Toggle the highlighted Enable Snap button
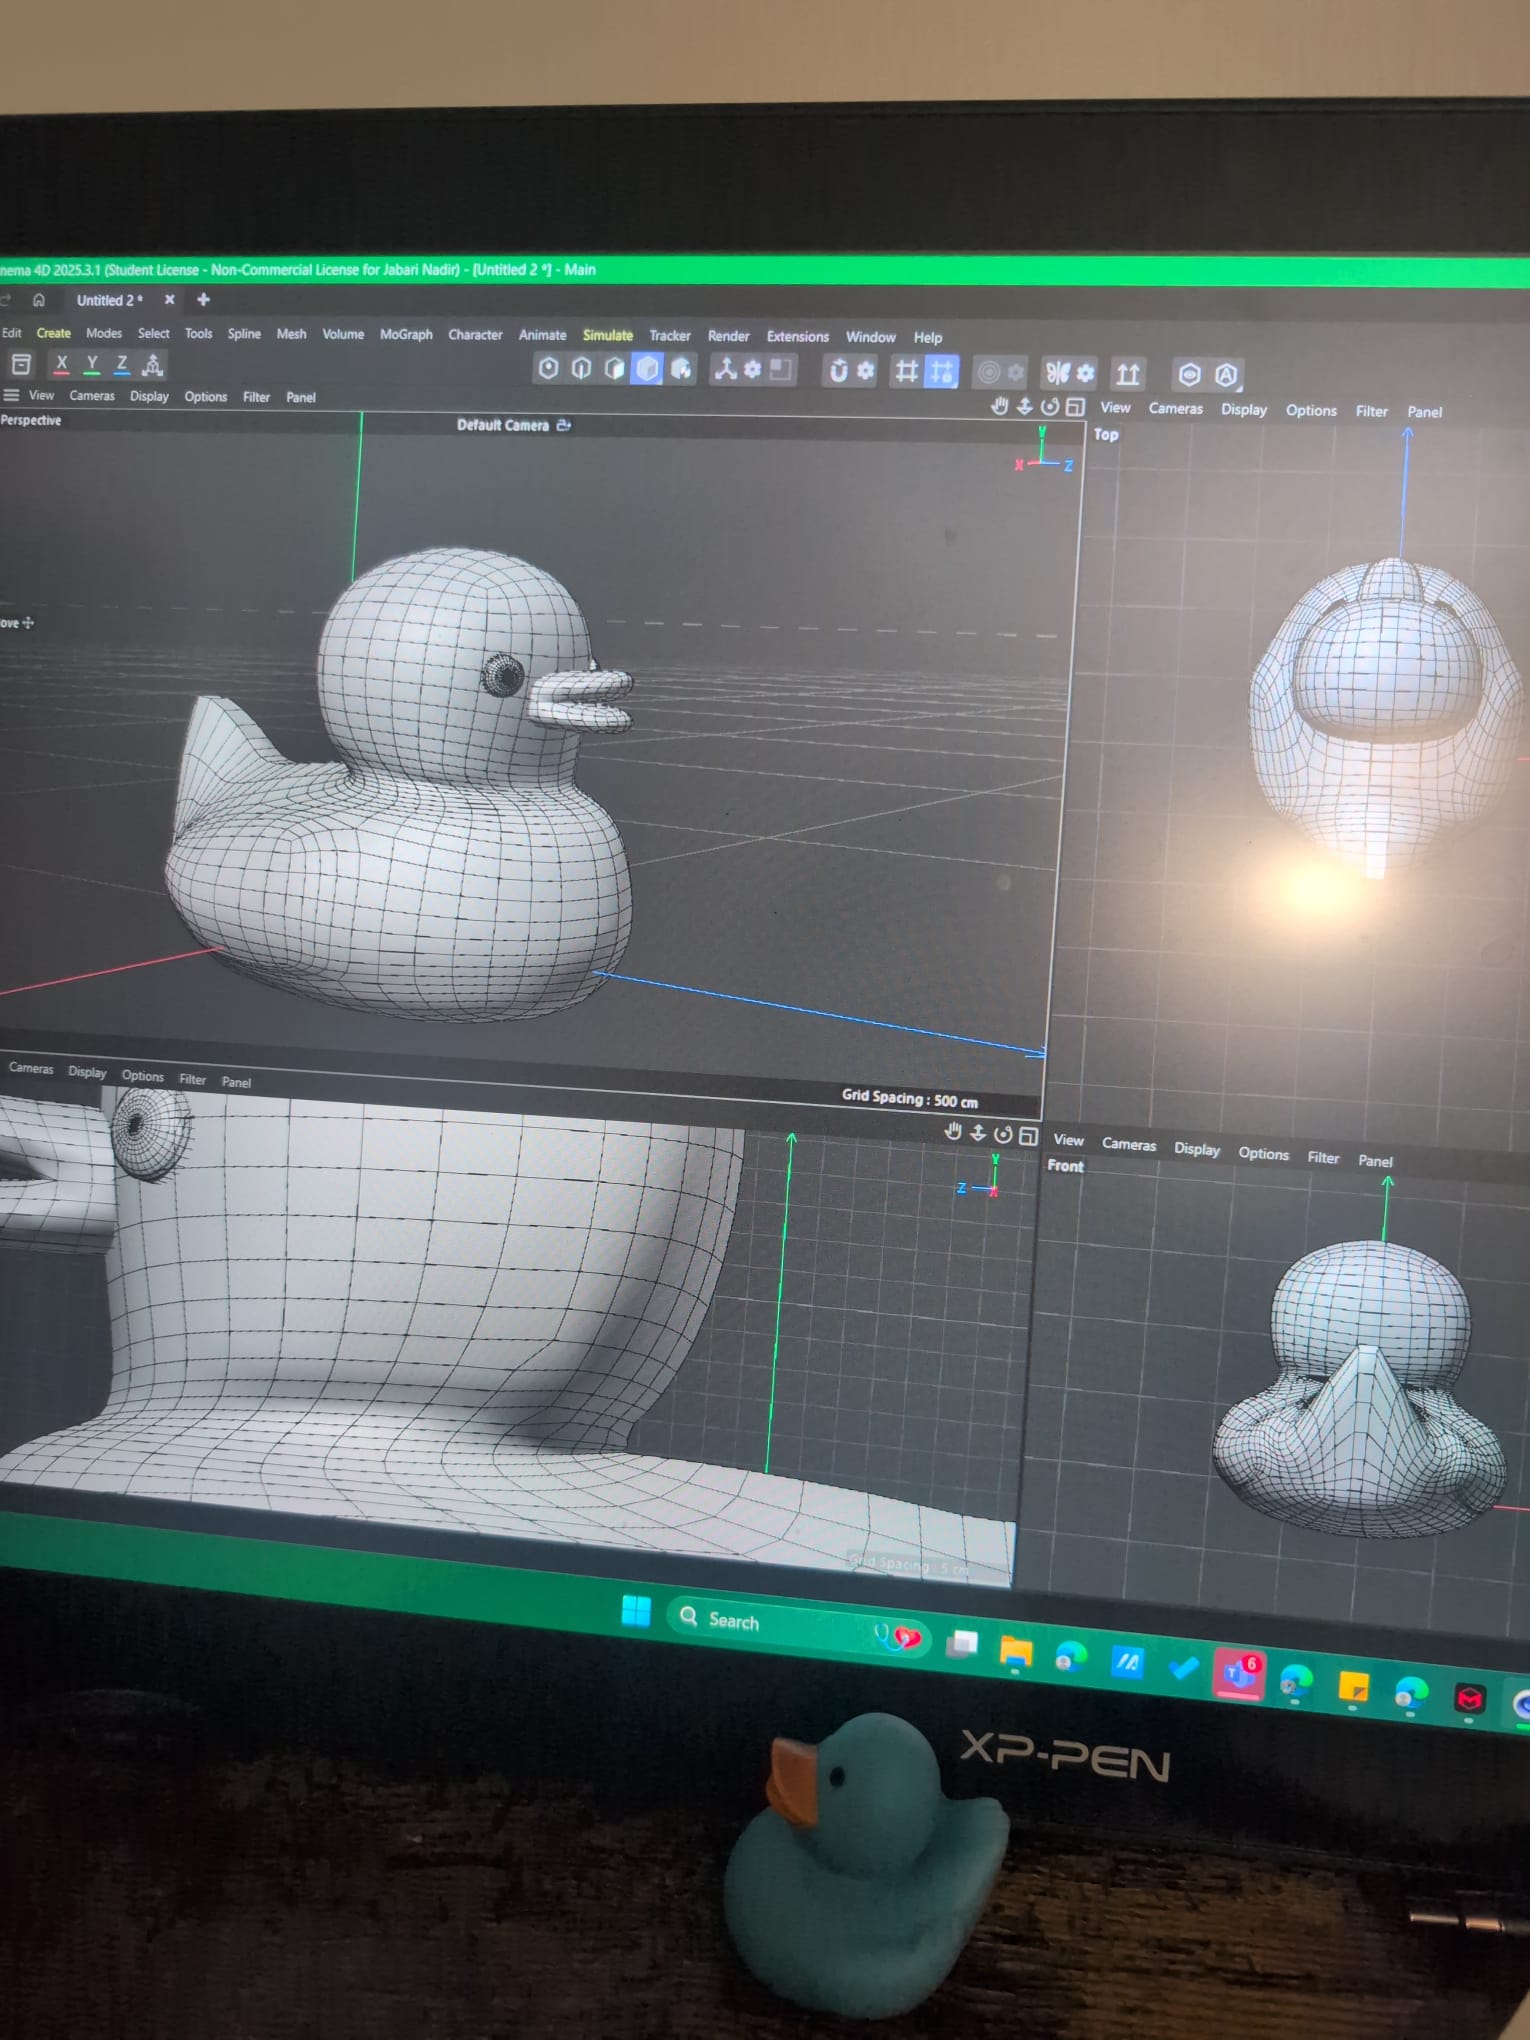Viewport: 1530px width, 2040px height. tap(942, 372)
